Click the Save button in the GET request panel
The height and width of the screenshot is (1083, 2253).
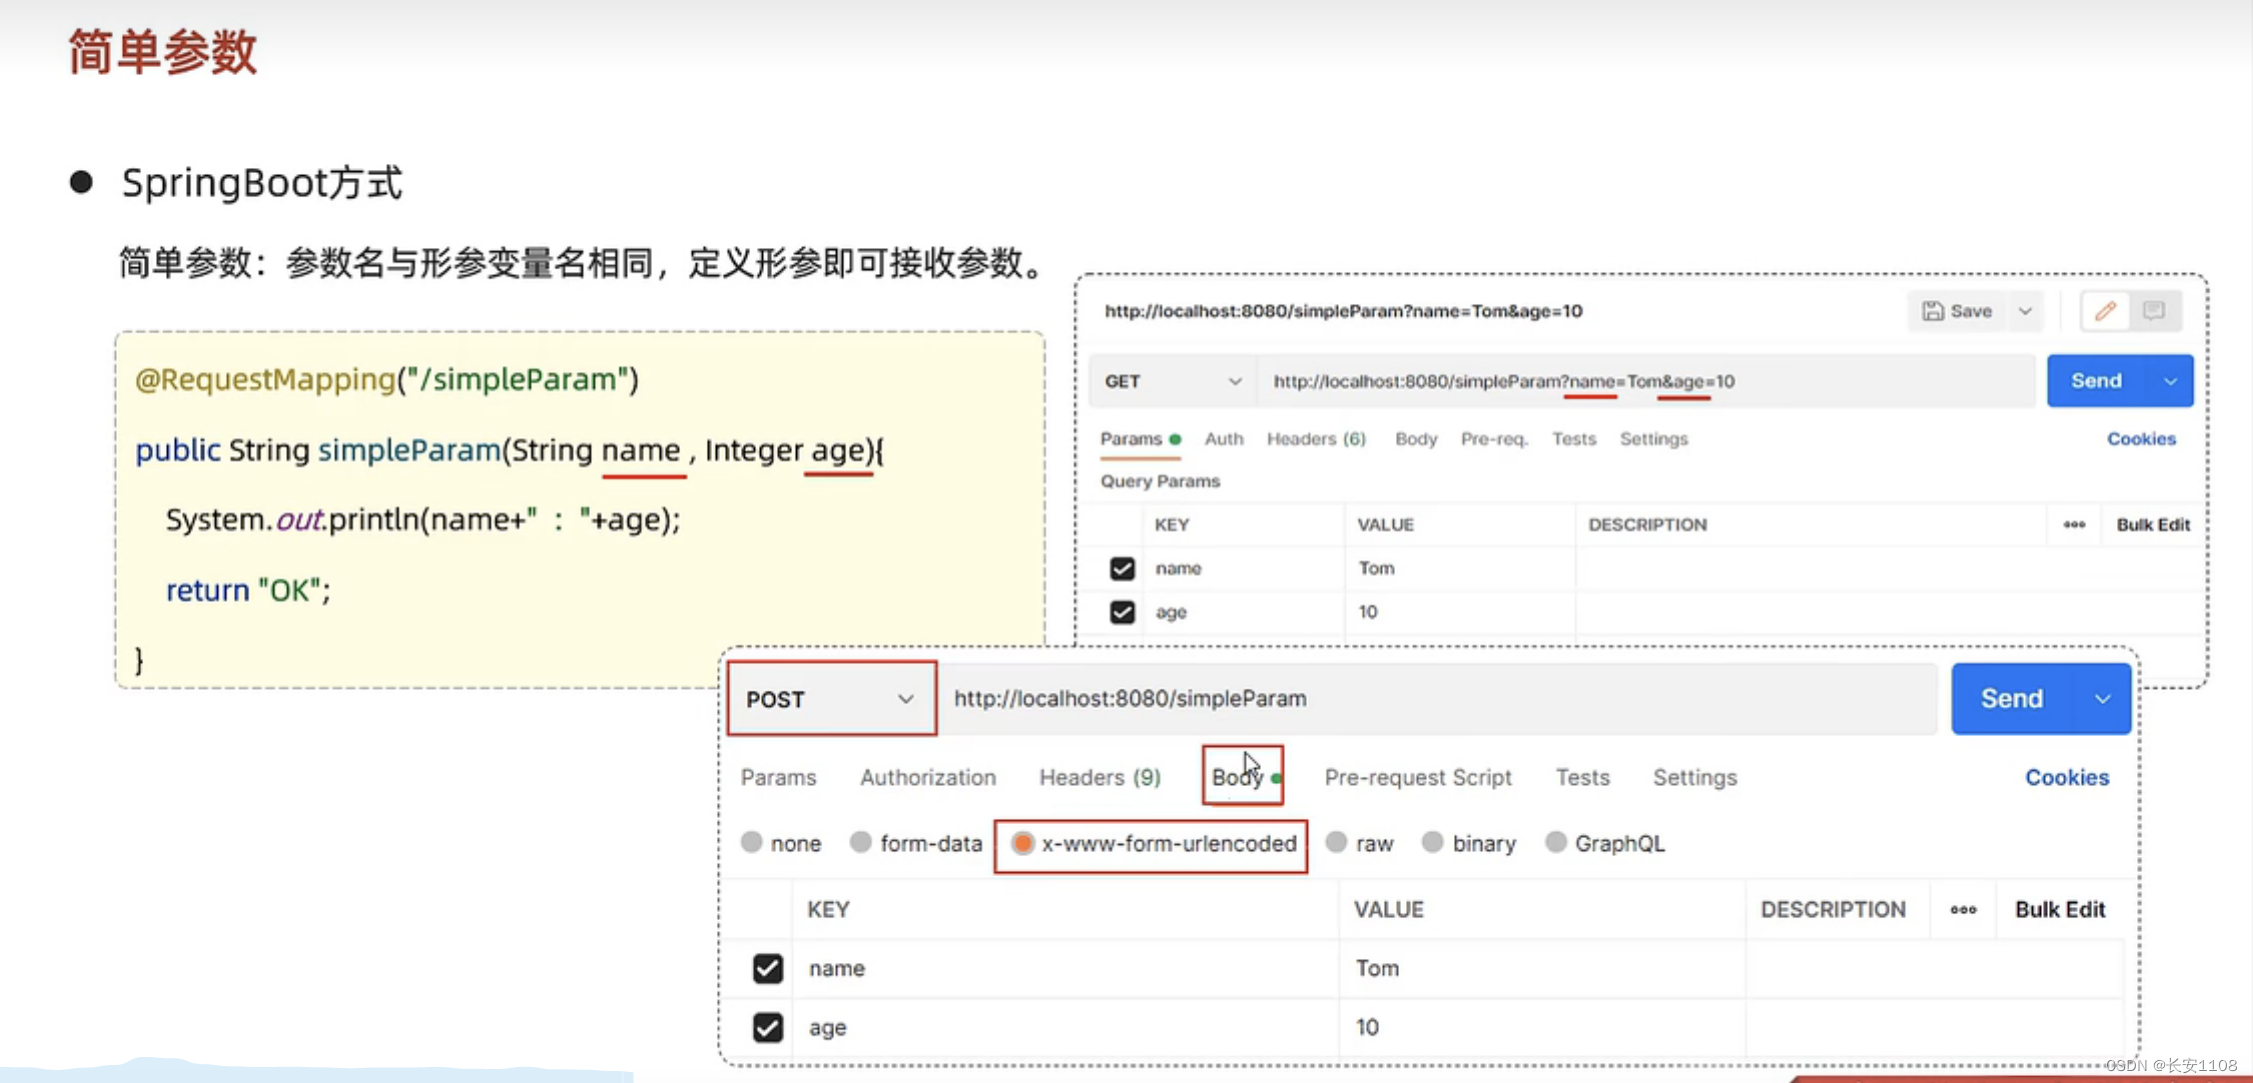1958,311
